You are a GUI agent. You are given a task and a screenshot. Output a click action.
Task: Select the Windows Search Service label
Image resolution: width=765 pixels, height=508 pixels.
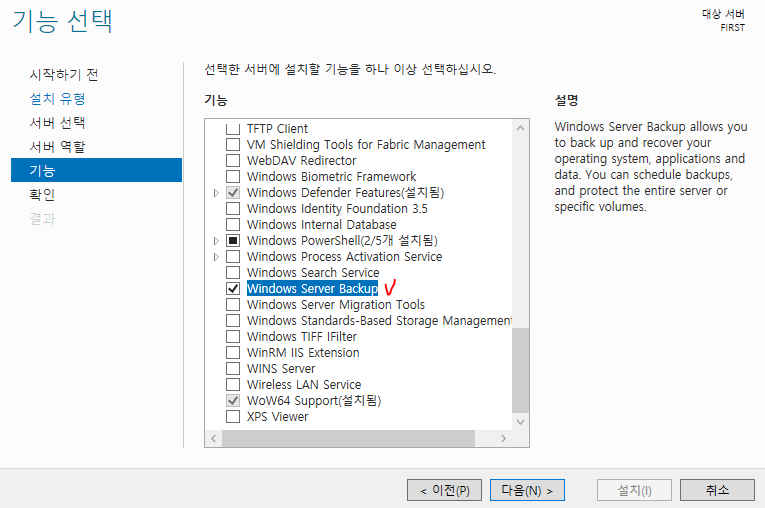[x=313, y=272]
